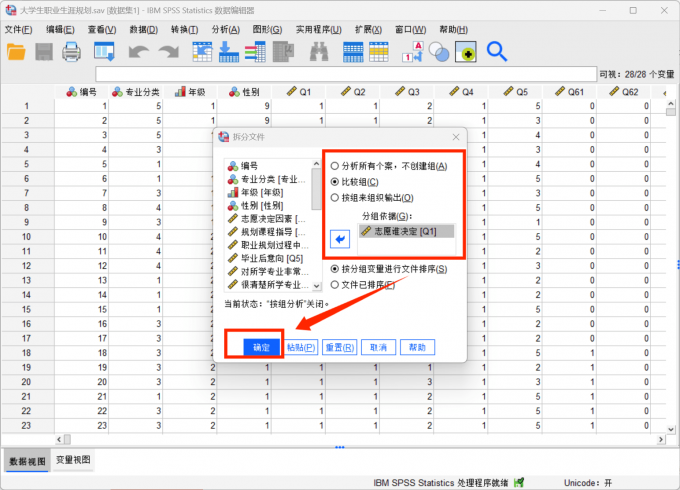Click data grid horizontal scroll-left arrow
Viewport: 680px width, 490px height.
point(59,439)
